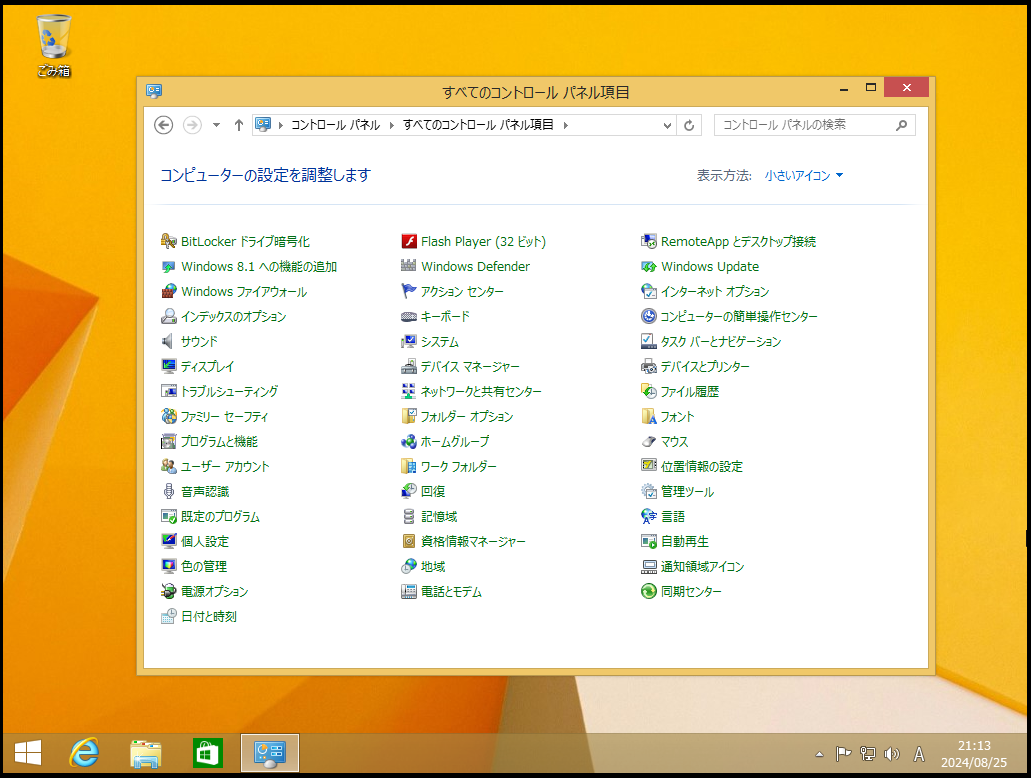Click the Windows Update icon

pyautogui.click(x=649, y=266)
